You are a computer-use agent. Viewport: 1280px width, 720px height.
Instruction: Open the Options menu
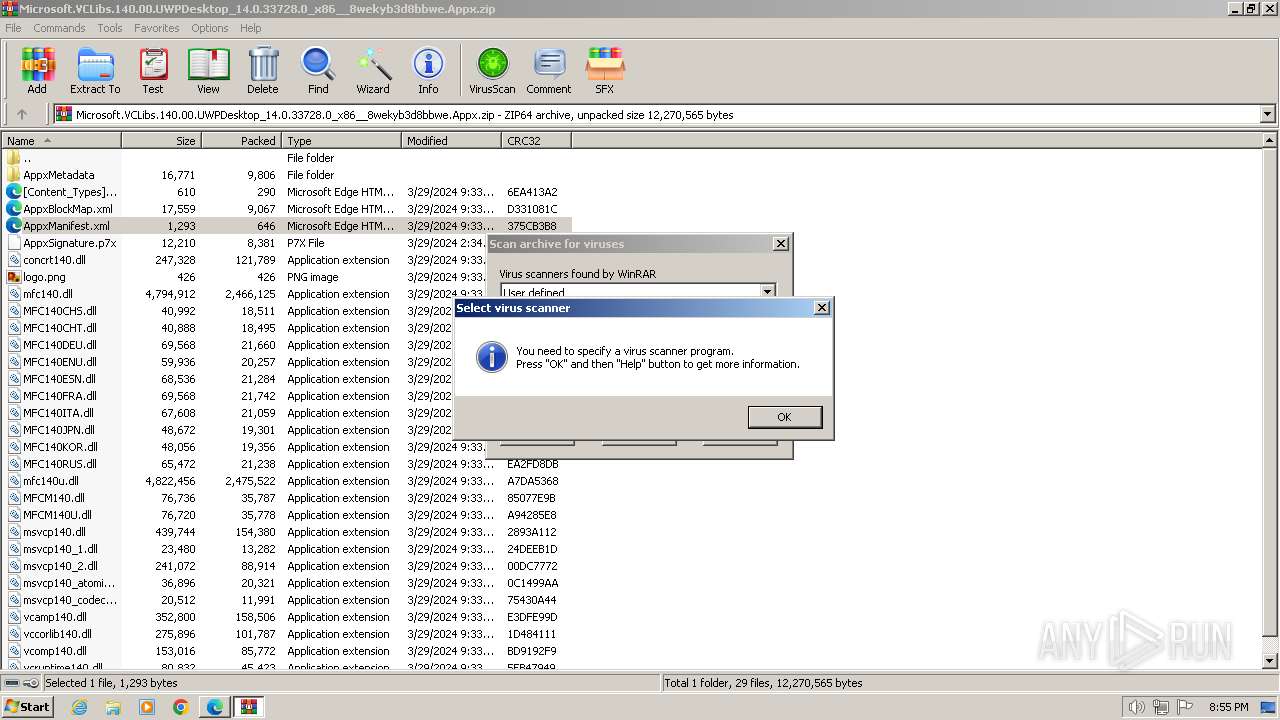(210, 28)
